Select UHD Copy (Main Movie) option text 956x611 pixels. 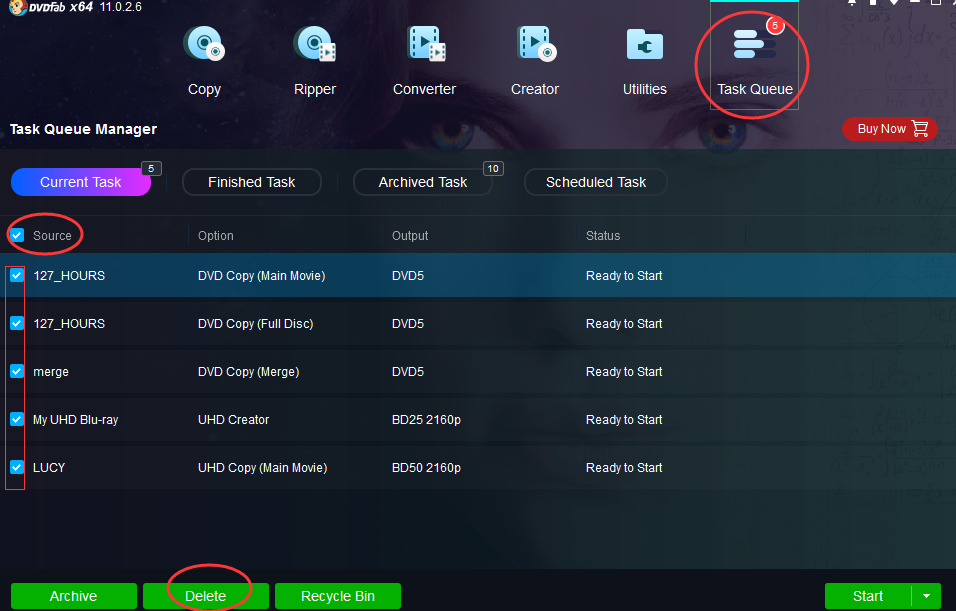point(263,468)
